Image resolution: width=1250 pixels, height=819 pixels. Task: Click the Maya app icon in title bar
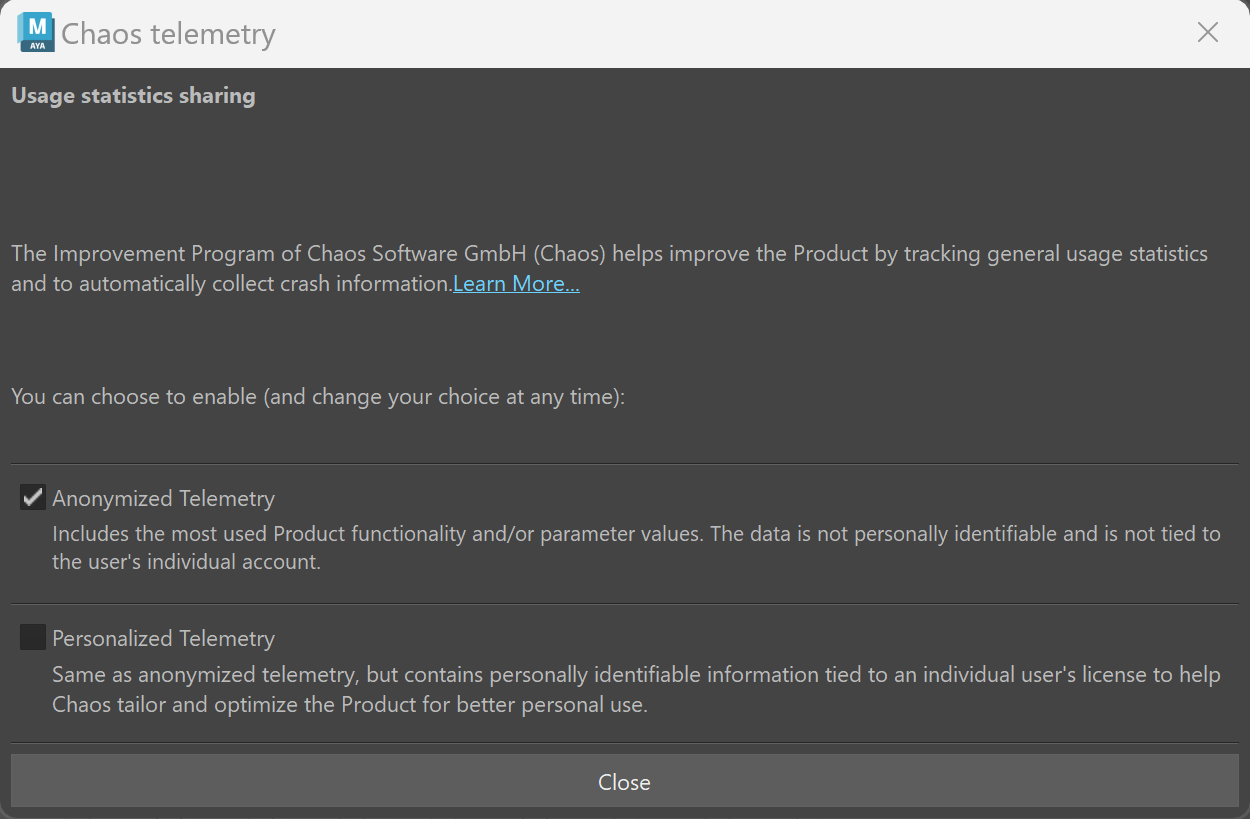(37, 32)
